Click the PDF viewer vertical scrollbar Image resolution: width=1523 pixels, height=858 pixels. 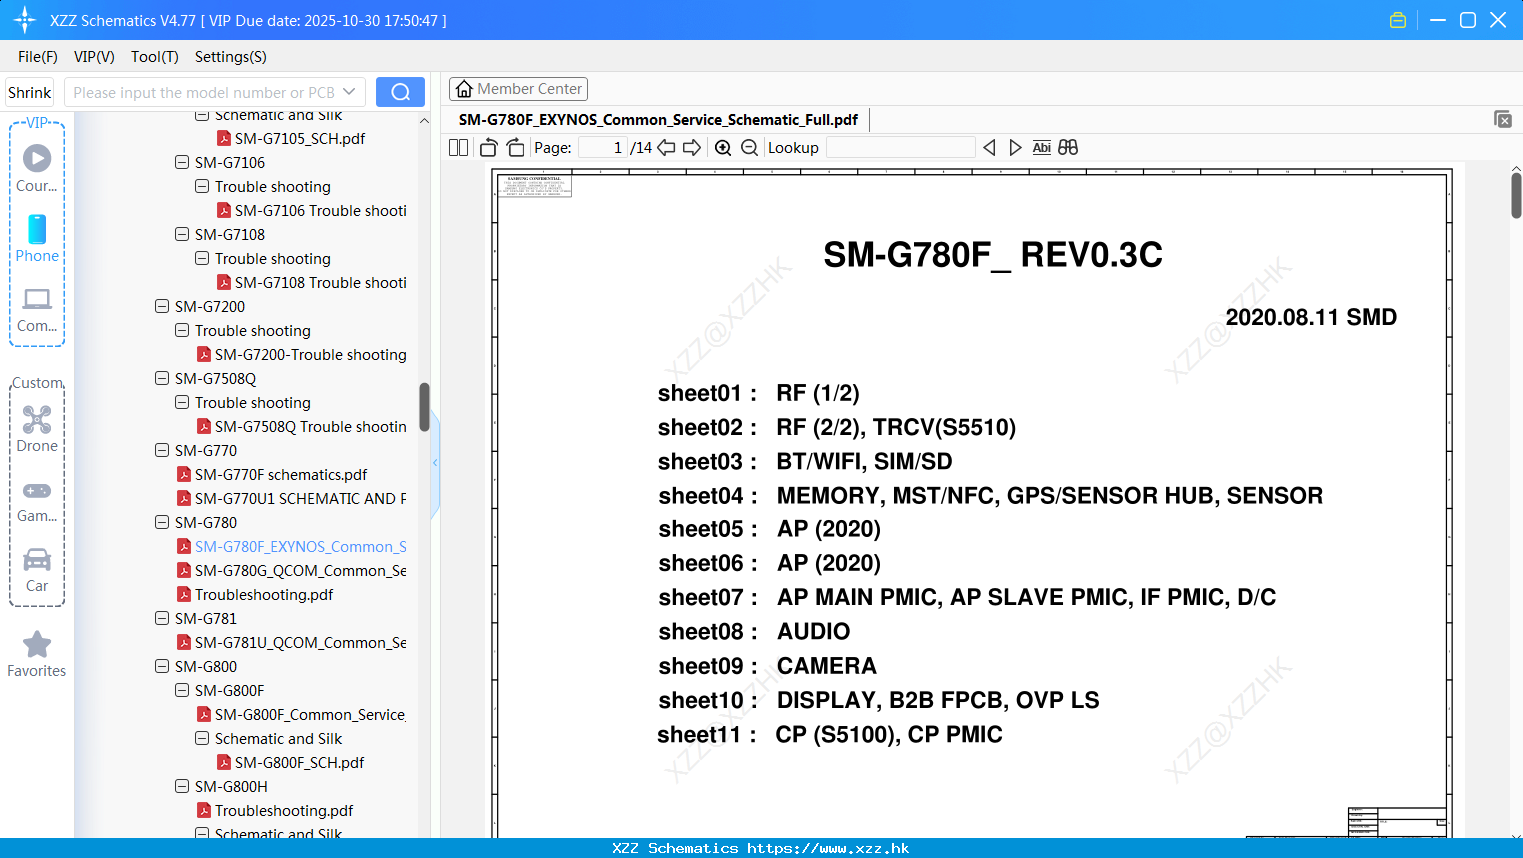click(1516, 194)
